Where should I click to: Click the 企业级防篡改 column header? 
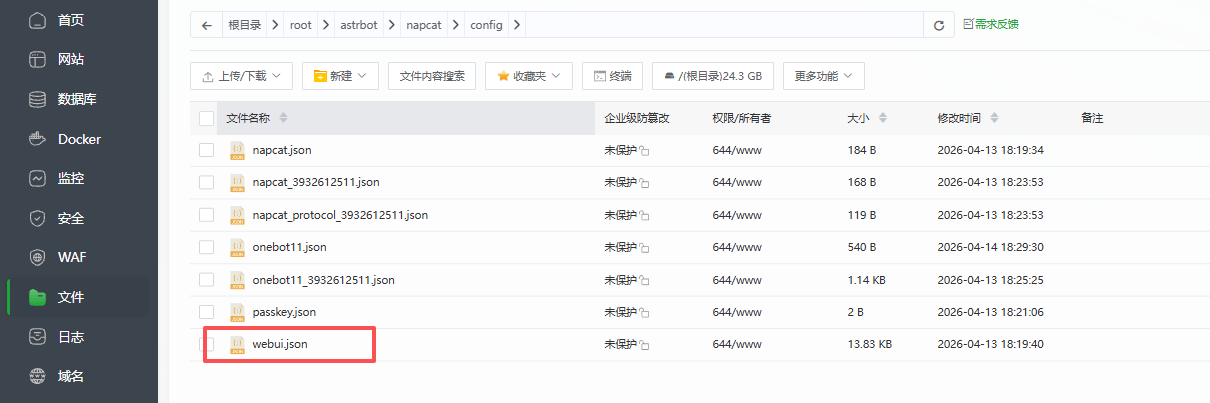637,118
